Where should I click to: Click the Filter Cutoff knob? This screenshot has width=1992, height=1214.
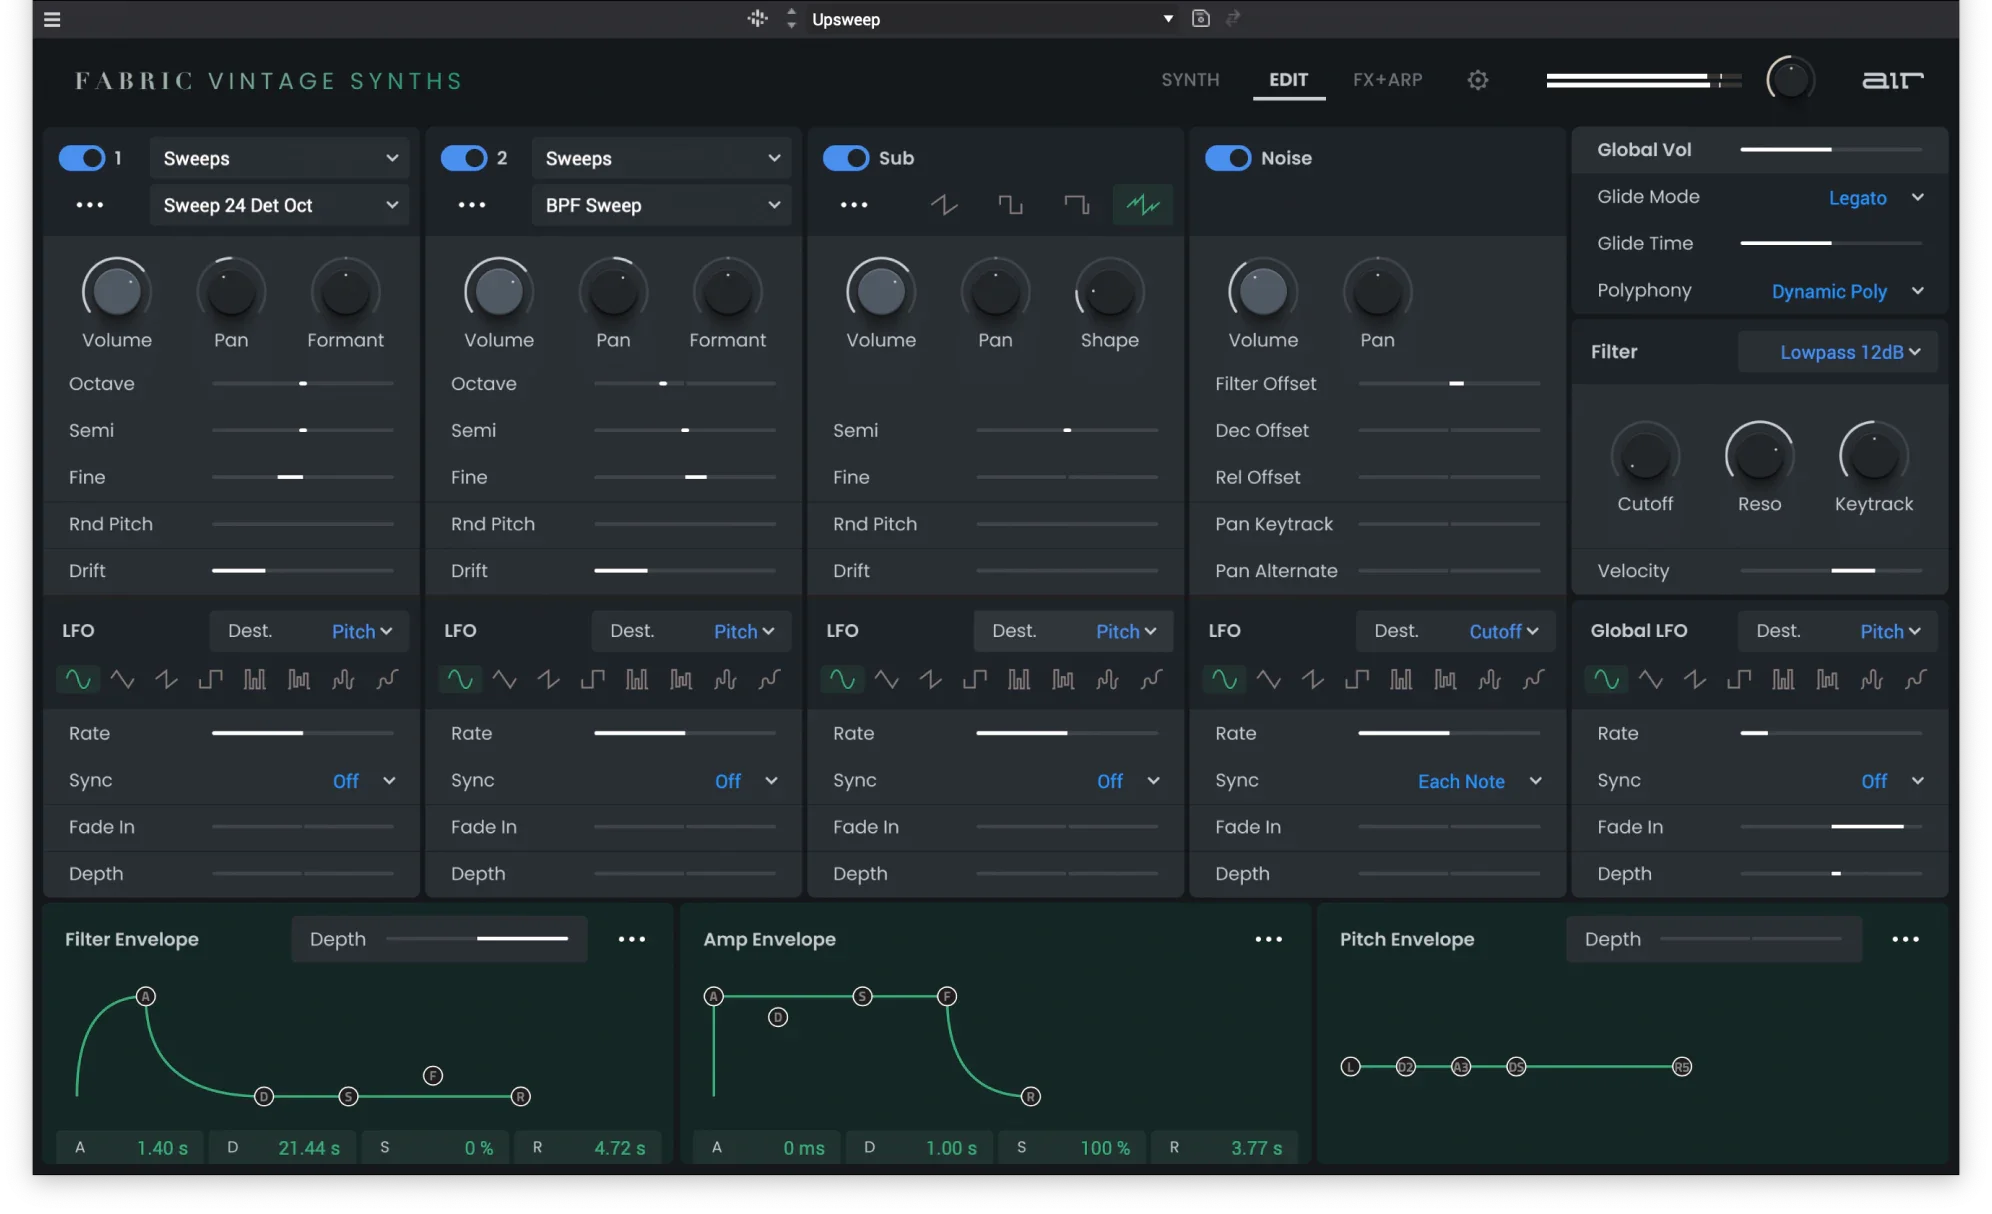(1645, 457)
